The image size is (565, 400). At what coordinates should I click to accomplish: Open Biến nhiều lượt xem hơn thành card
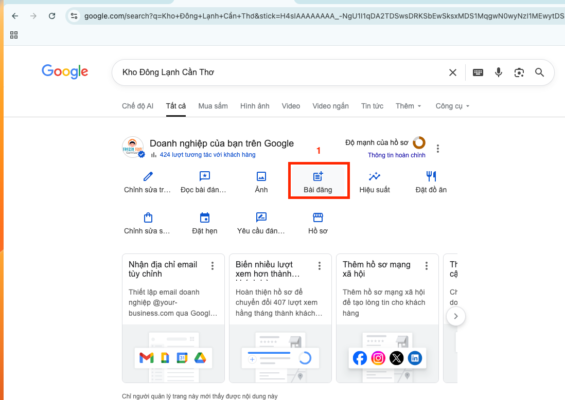click(280, 318)
